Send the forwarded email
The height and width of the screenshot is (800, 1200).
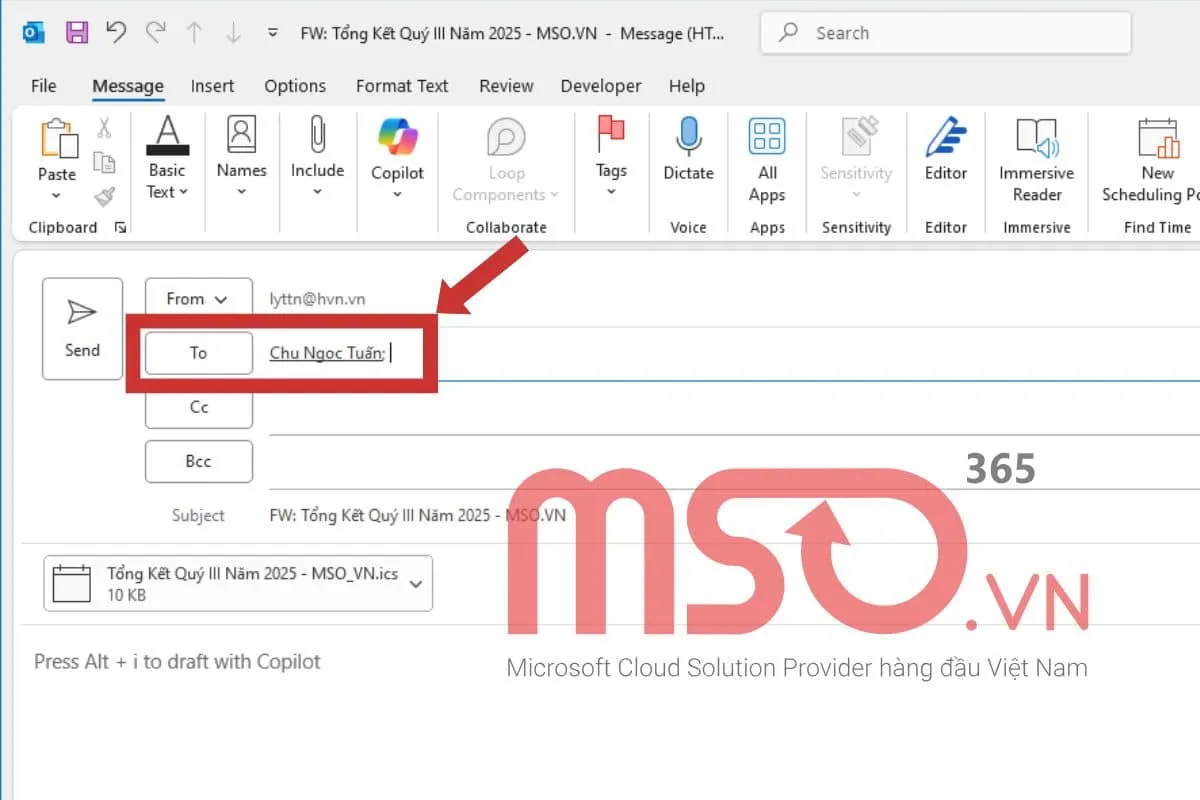click(82, 329)
